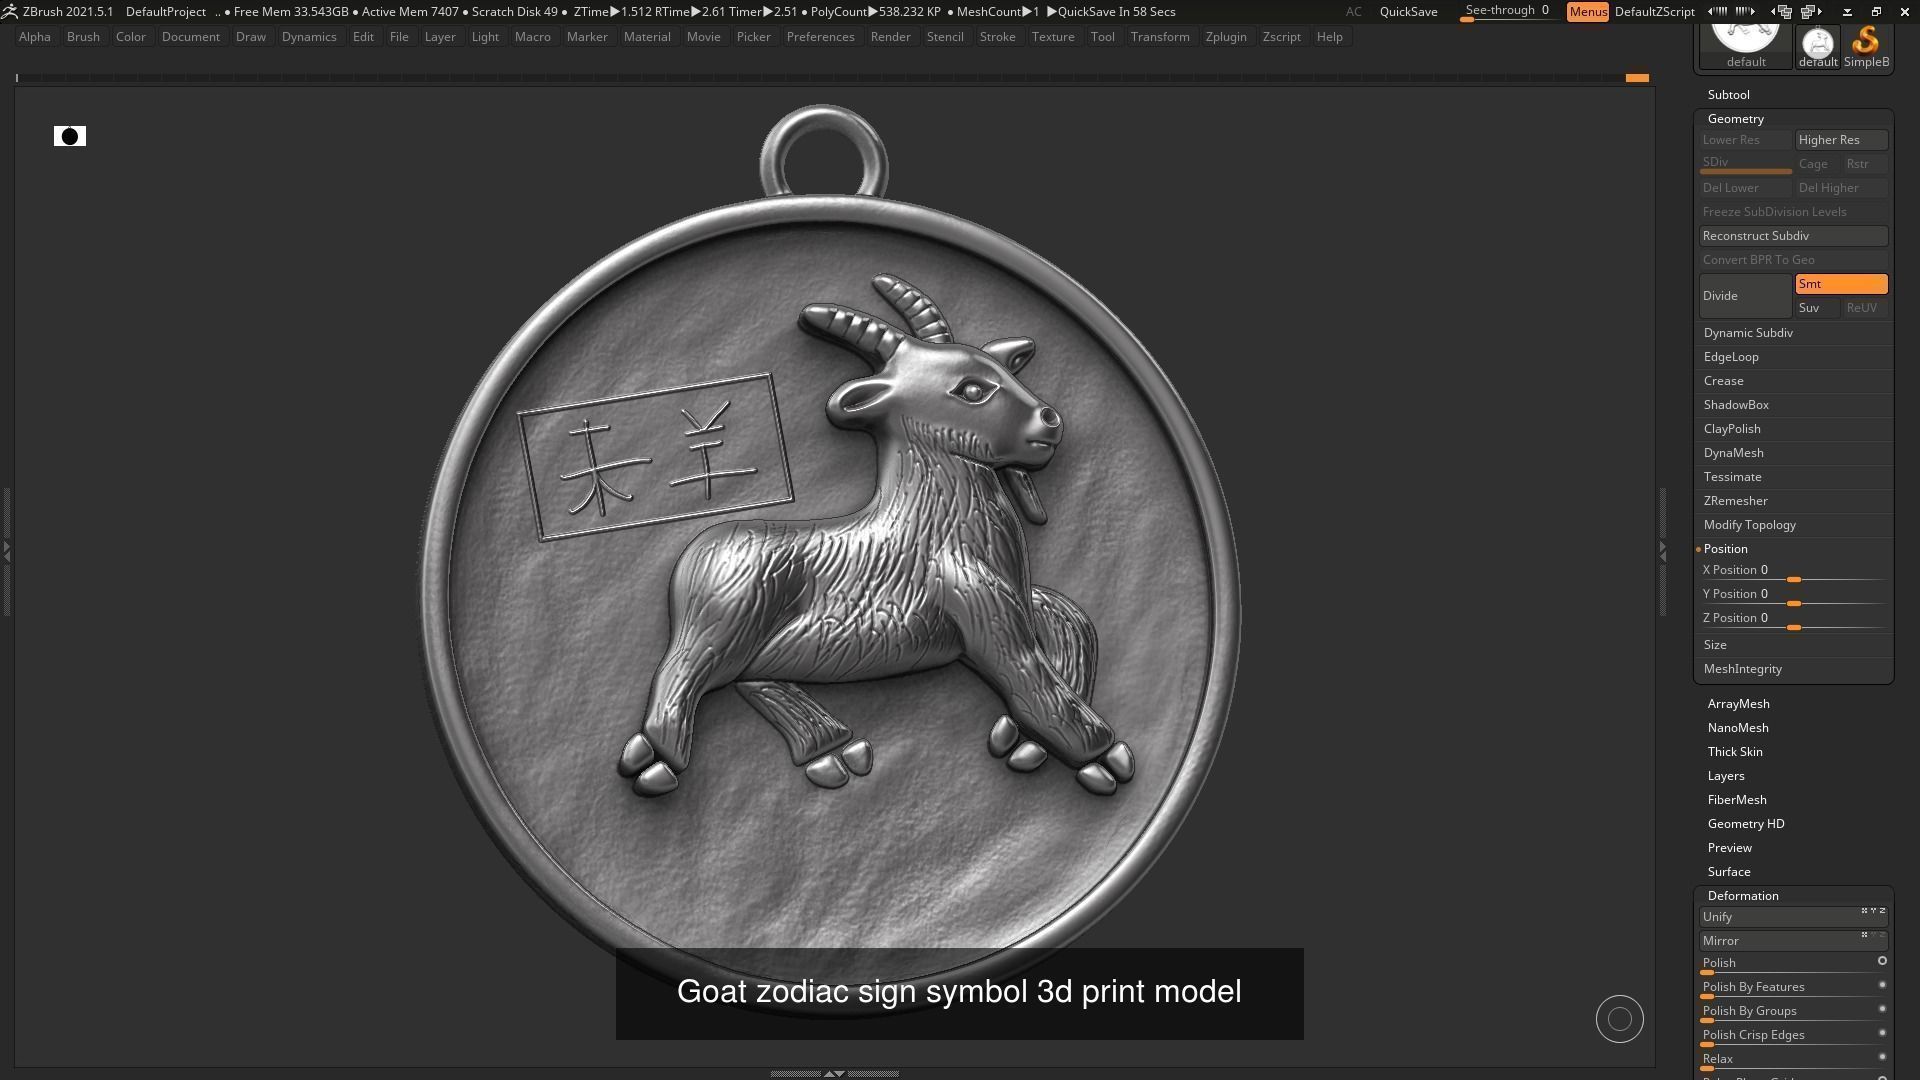Select the small default goat tool thumbnail

pos(1818,47)
